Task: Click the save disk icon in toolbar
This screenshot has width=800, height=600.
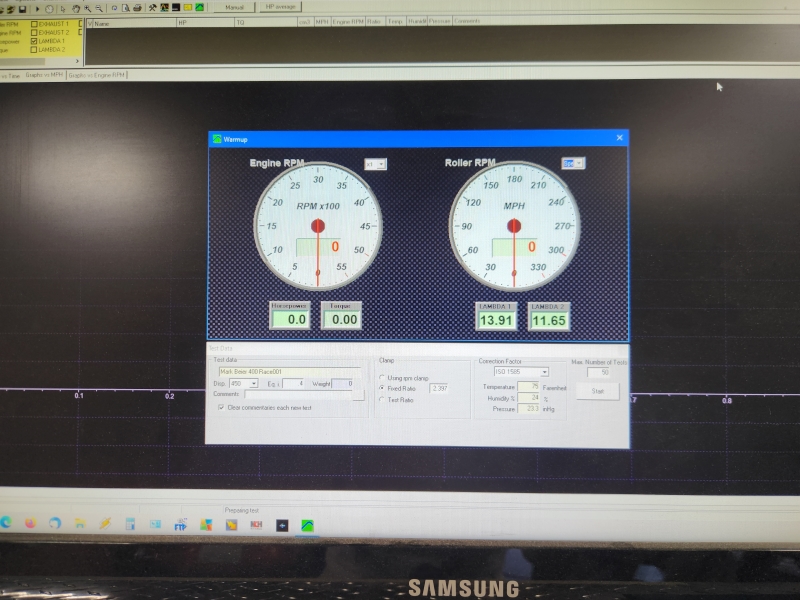Action: coord(20,8)
